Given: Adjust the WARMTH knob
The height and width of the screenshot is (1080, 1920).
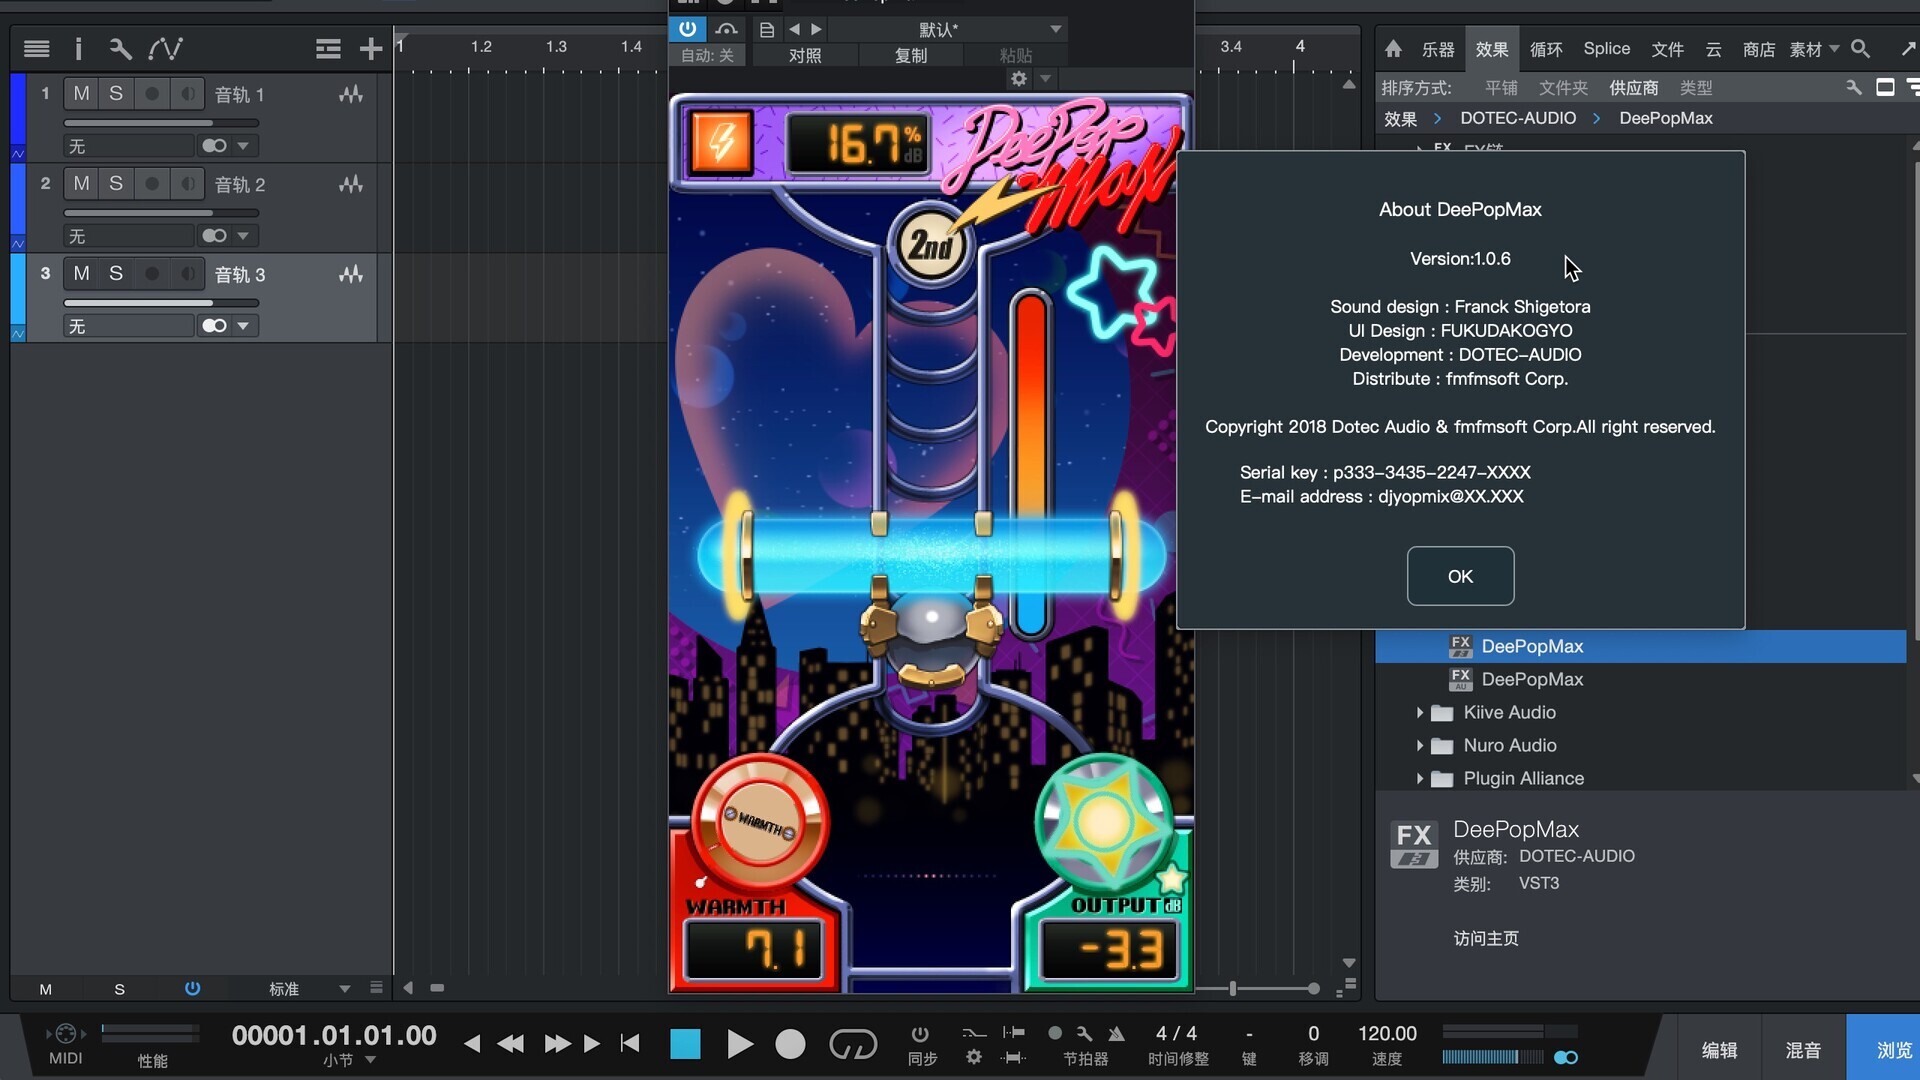Looking at the screenshot, I should tap(760, 822).
